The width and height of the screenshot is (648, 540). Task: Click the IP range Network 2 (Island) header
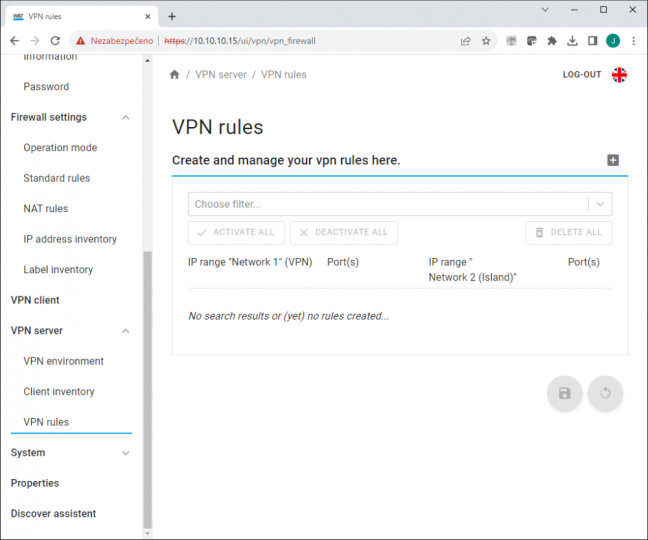point(472,269)
